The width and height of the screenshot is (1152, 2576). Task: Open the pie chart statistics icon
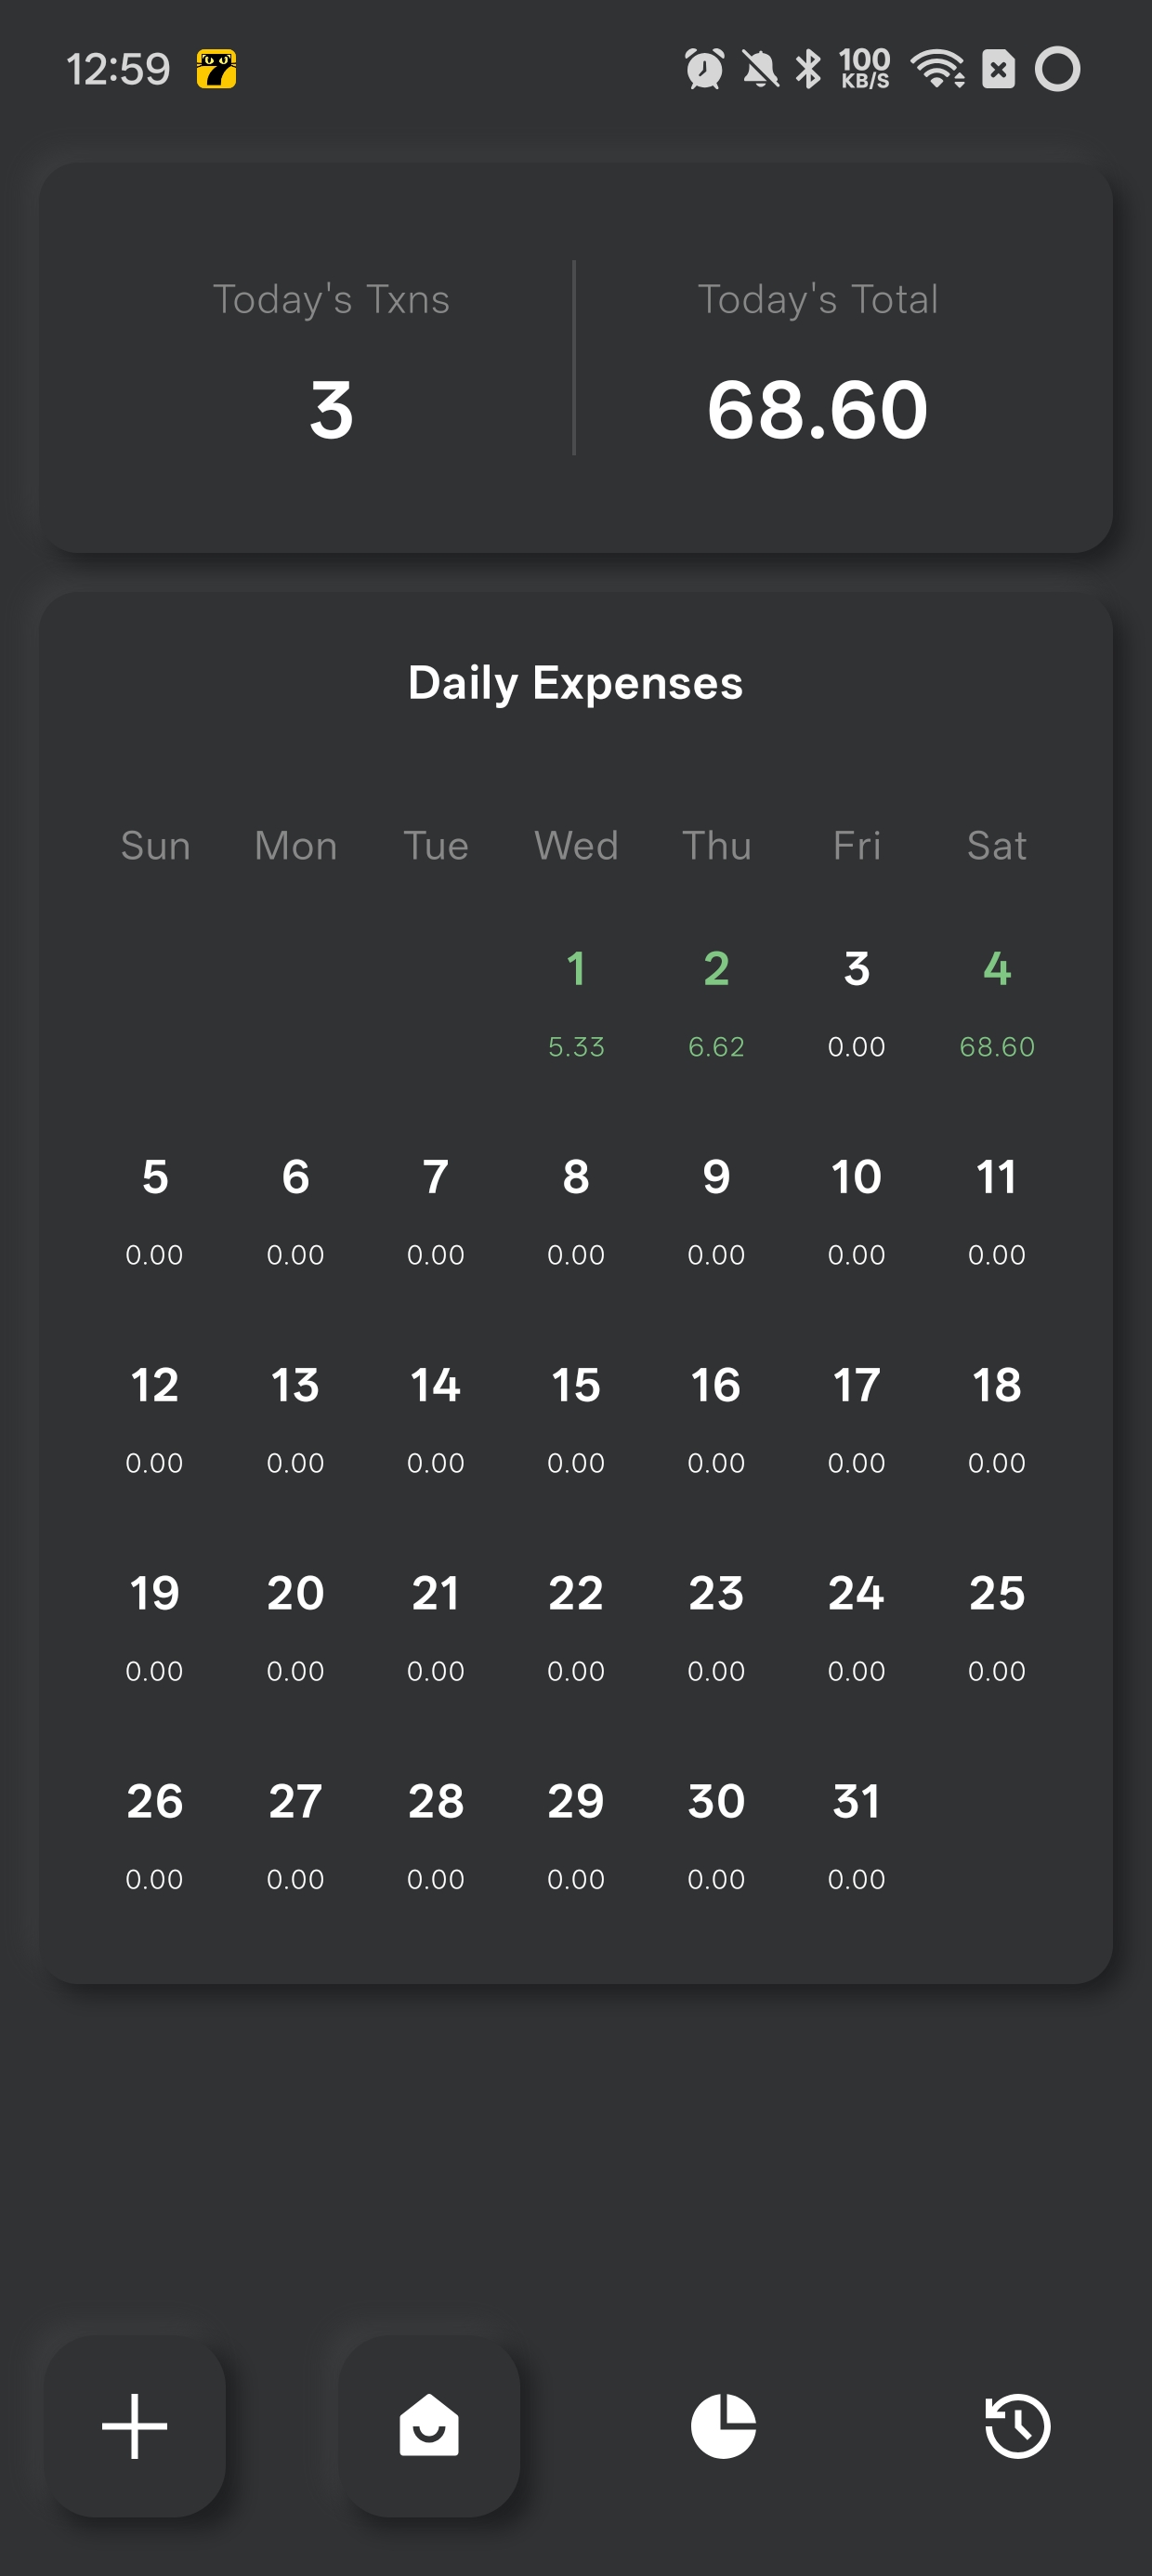[x=723, y=2425]
